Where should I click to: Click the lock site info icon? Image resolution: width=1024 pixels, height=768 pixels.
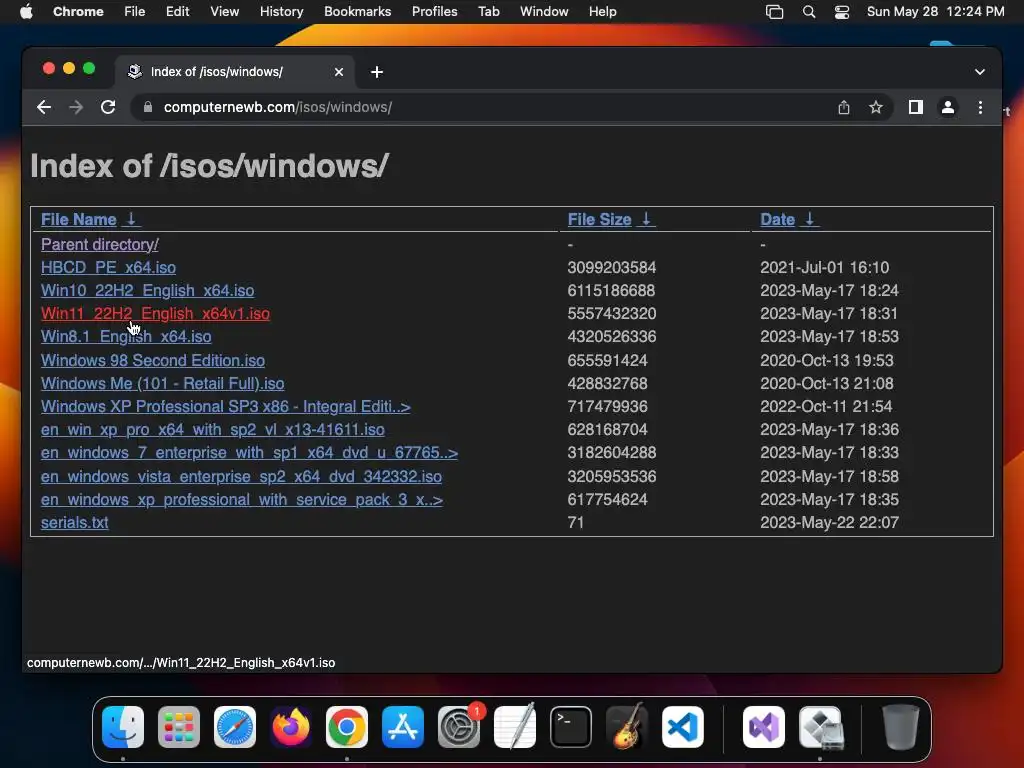pos(148,107)
